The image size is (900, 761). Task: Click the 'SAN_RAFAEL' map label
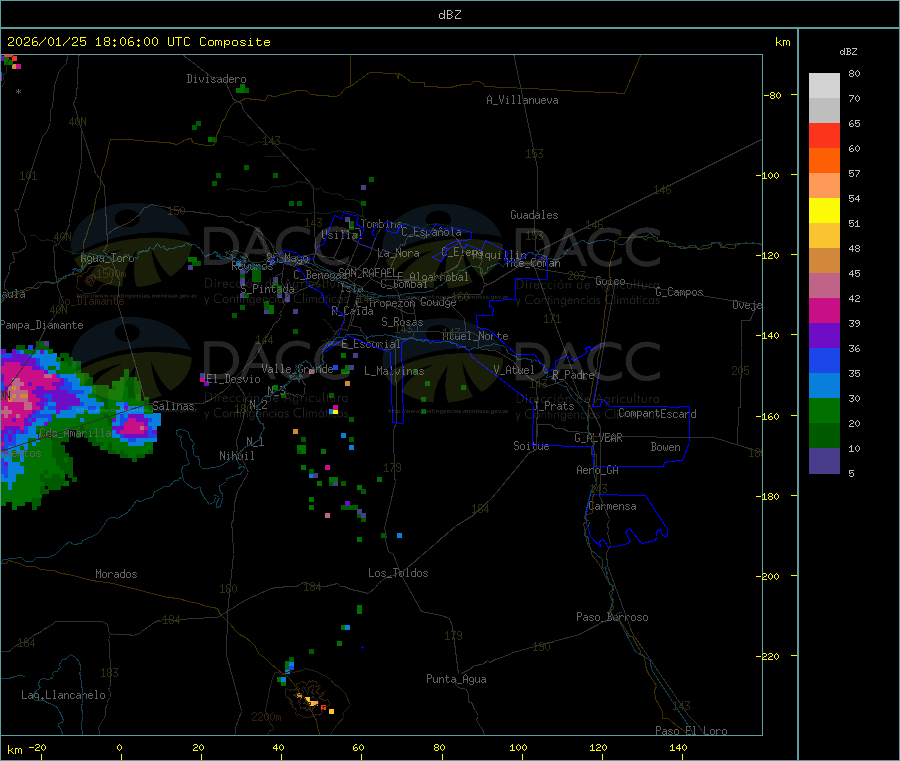tap(367, 272)
